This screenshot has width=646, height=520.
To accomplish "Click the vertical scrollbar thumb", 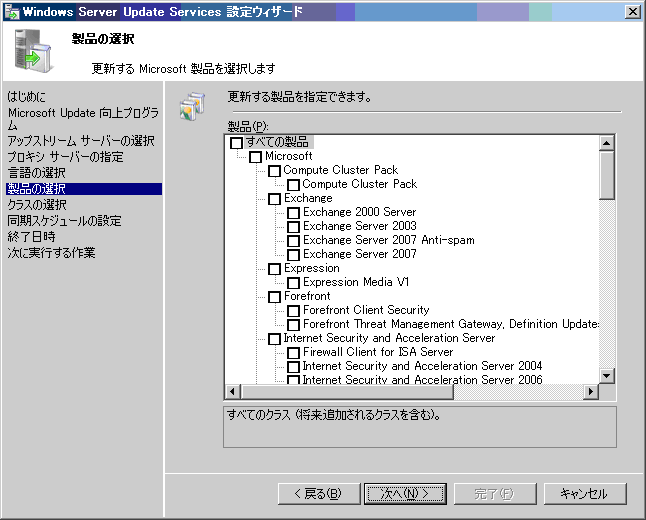I will (x=606, y=176).
